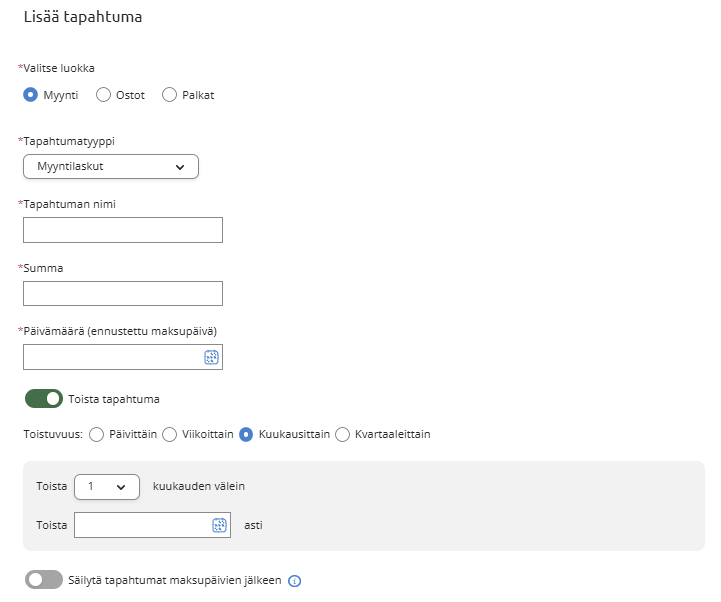
Task: Select the Myynti radio button
Action: [31, 95]
